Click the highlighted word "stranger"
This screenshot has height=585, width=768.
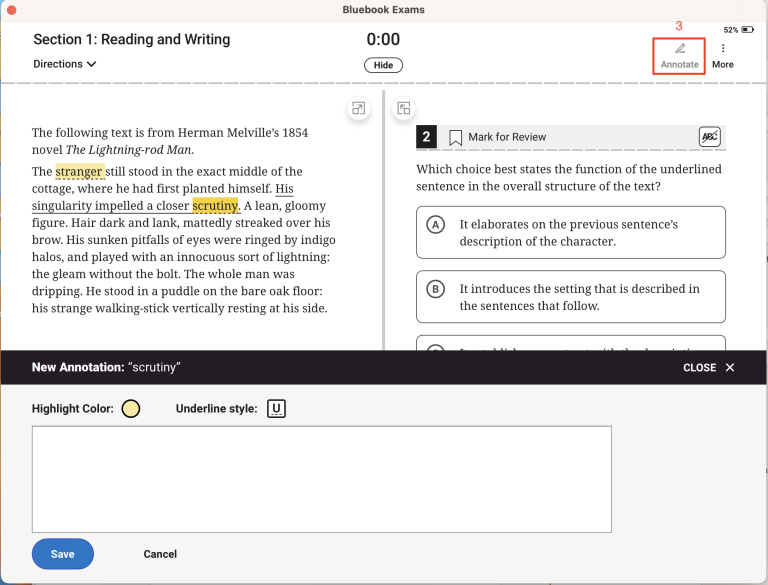coord(79,171)
